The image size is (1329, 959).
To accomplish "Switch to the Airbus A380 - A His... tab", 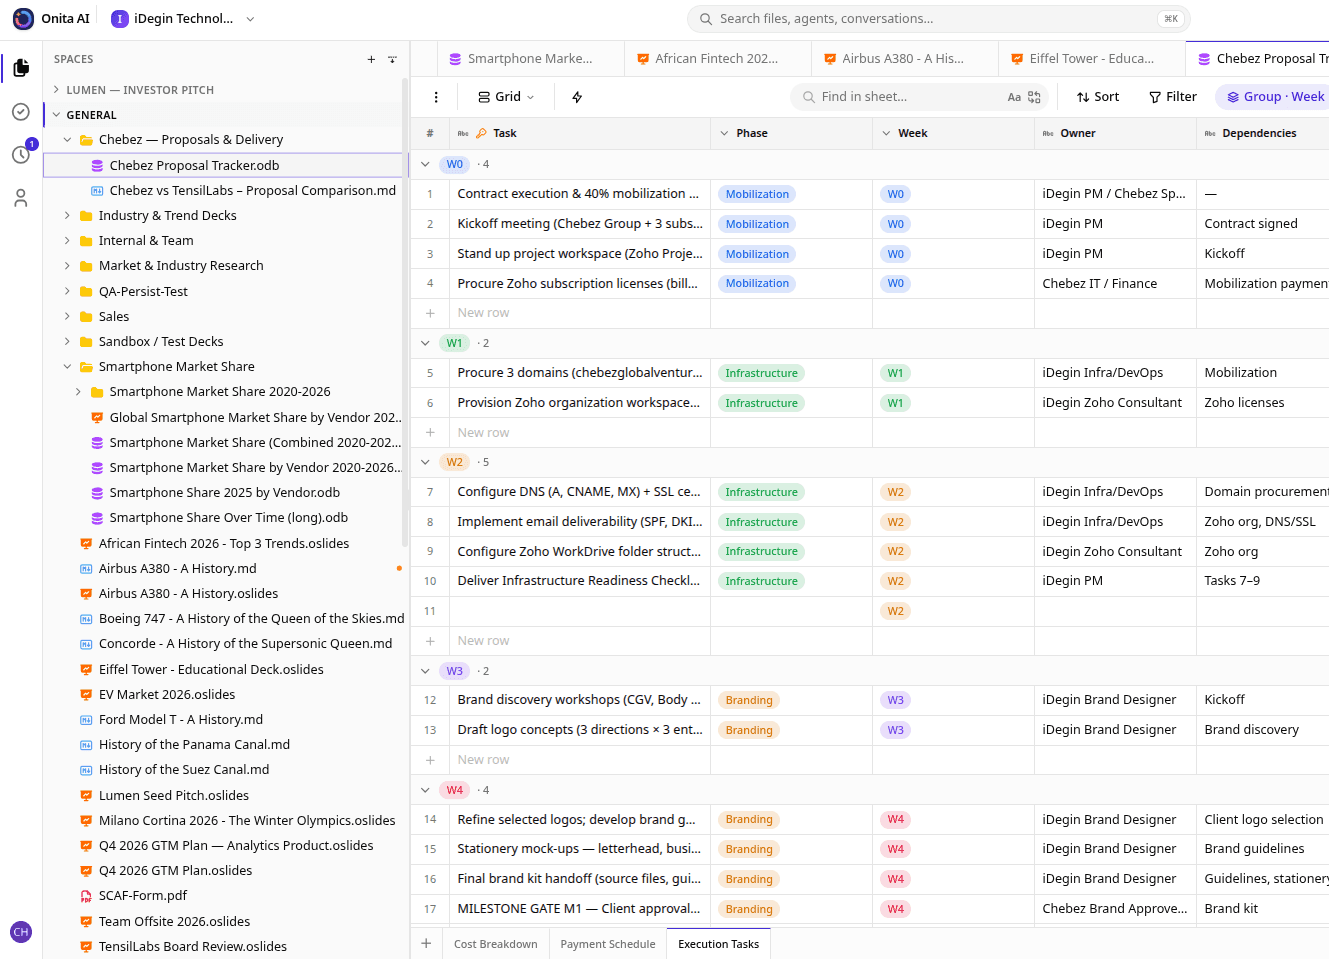I will coord(904,59).
